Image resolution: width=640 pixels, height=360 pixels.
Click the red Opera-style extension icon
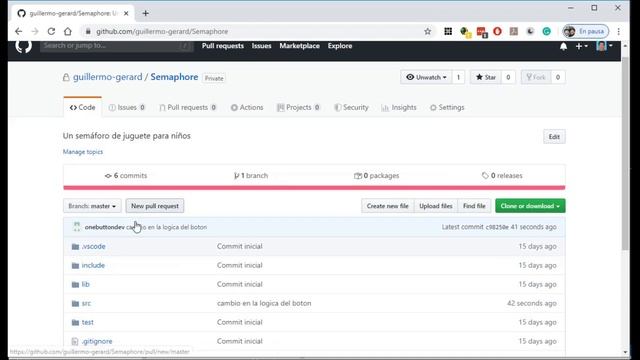click(x=497, y=31)
